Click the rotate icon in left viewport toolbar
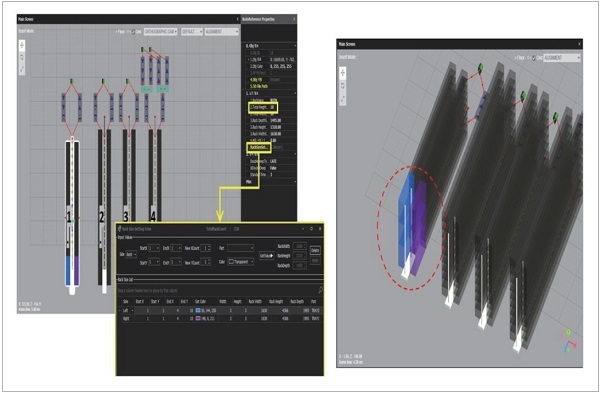The width and height of the screenshot is (600, 393). point(22,57)
